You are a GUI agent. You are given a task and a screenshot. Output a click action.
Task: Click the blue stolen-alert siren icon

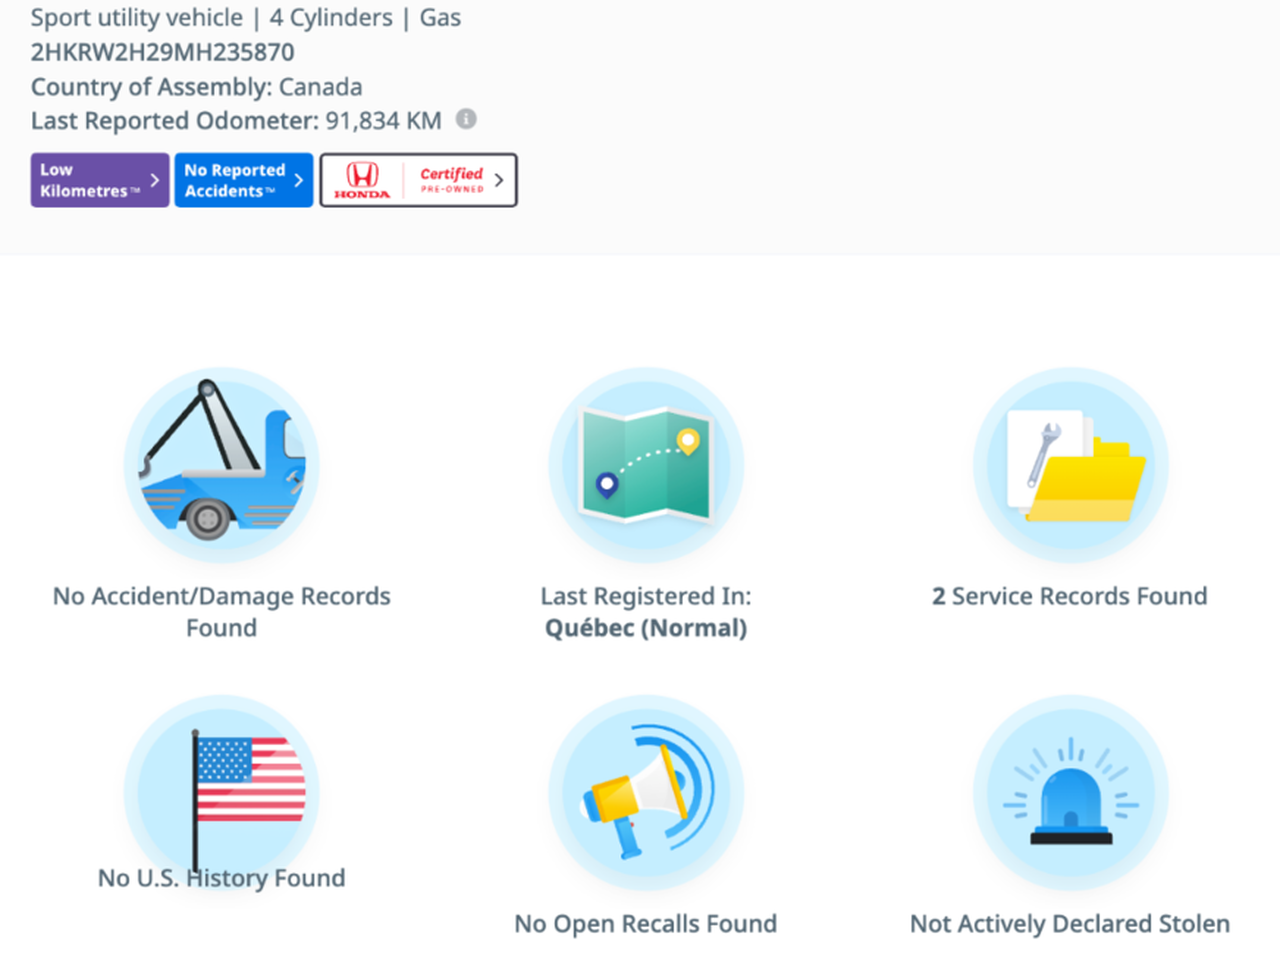[1070, 792]
